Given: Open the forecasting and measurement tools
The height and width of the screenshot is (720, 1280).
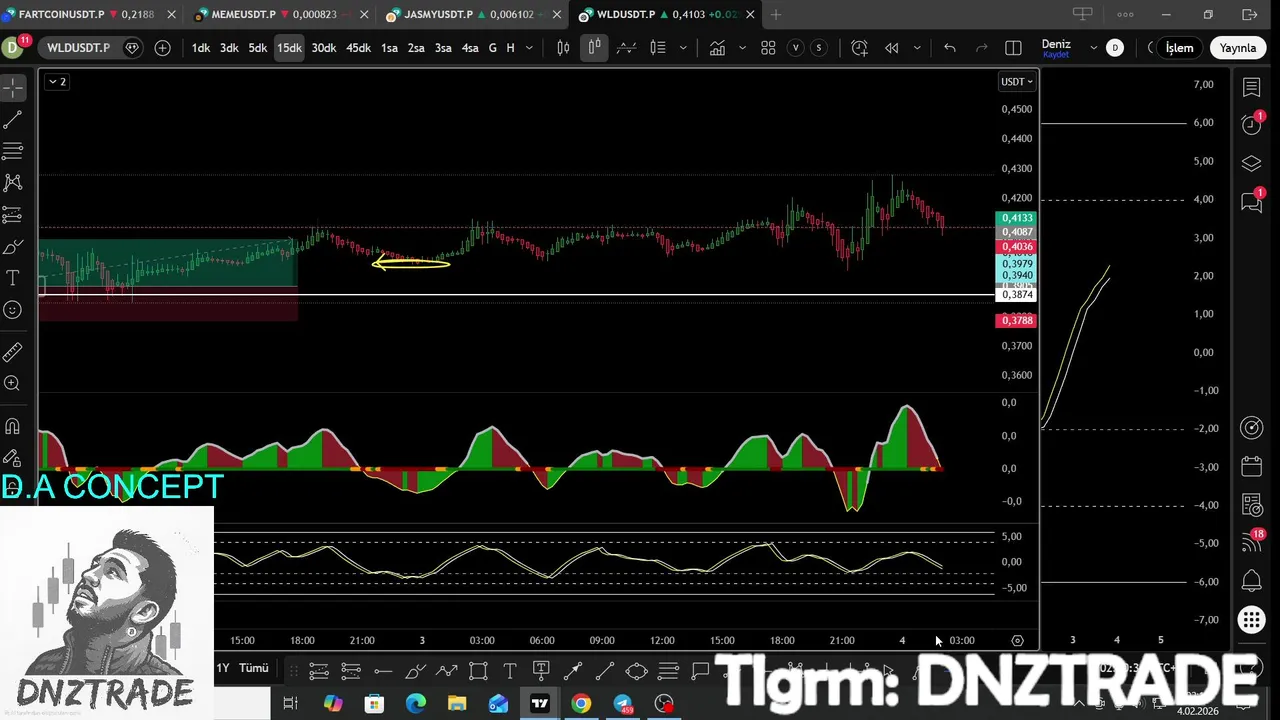Looking at the screenshot, I should click(x=13, y=215).
